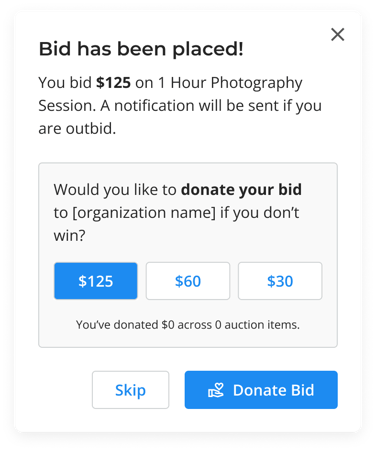
Task: Click the 'You bid' text
Action: (65, 83)
